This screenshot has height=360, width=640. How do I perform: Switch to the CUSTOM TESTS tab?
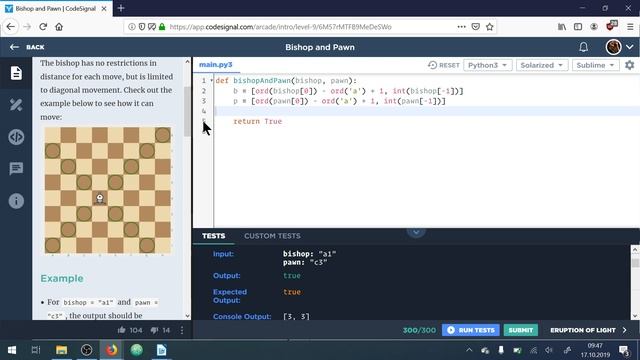tap(272, 236)
